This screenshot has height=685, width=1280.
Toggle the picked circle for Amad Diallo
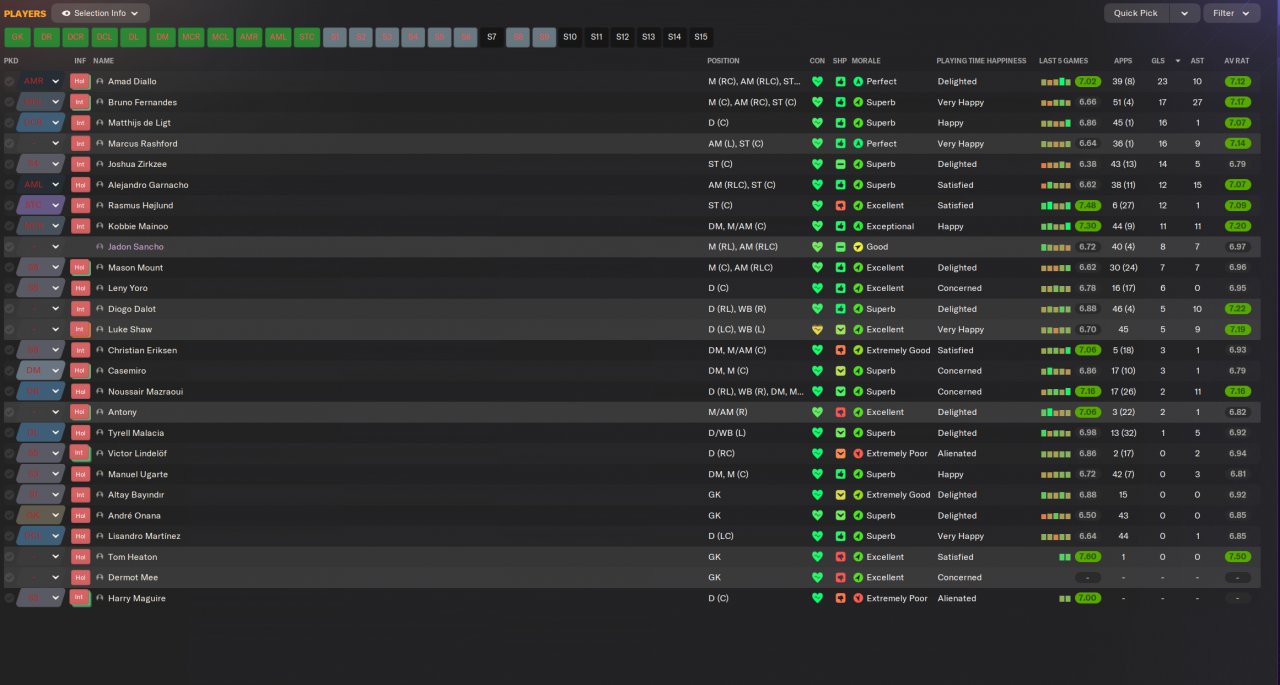[x=10, y=82]
